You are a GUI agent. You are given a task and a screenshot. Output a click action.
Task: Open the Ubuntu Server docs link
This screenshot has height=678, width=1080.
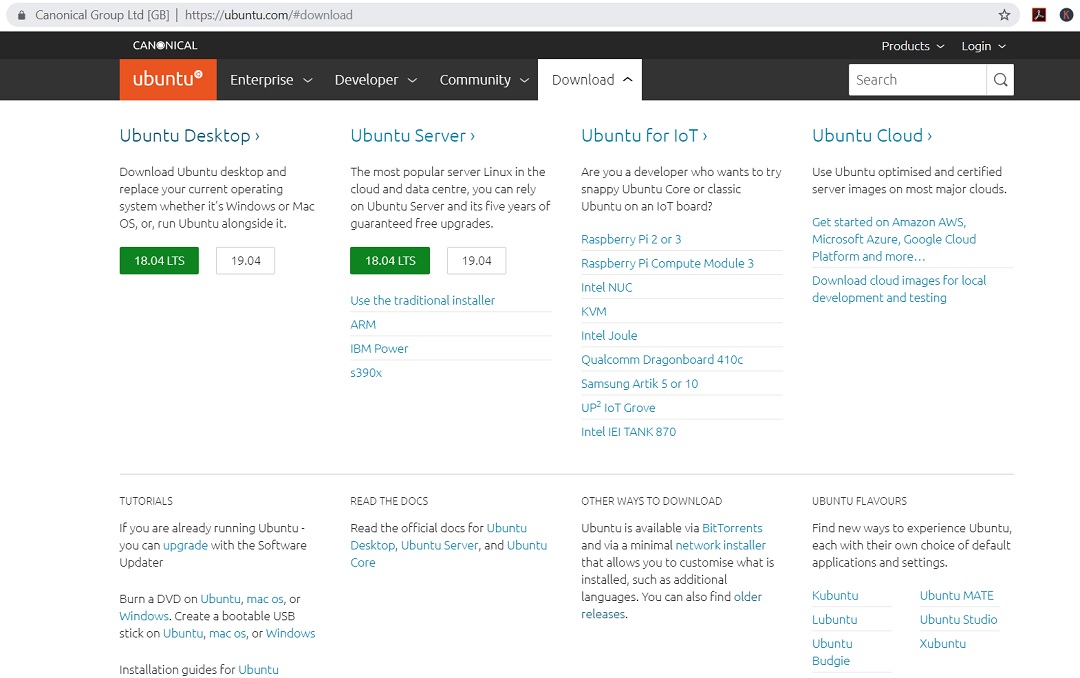(439, 545)
